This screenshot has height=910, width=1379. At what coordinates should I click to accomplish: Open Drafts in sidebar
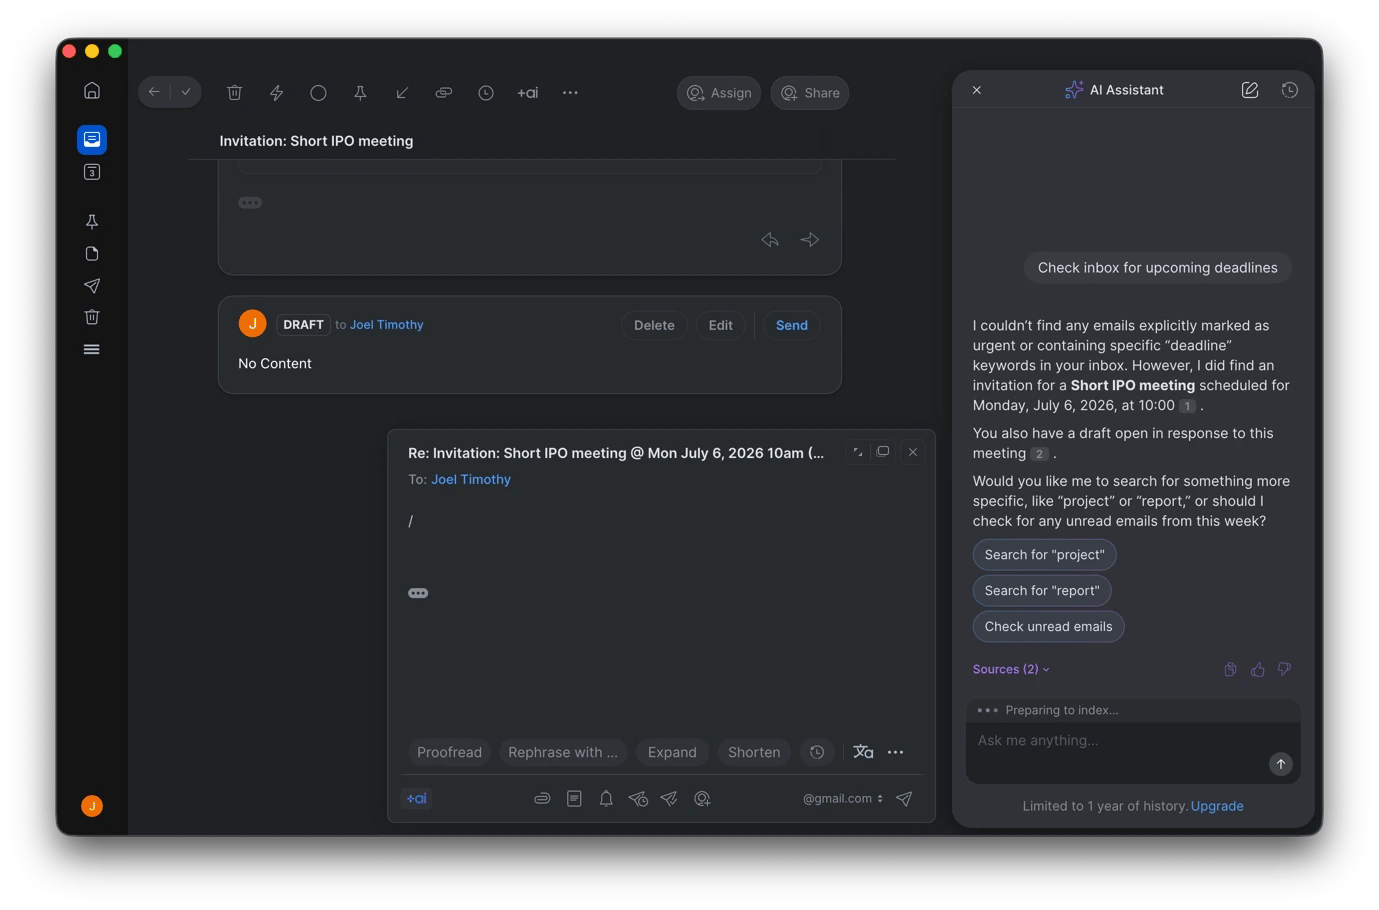click(x=92, y=254)
